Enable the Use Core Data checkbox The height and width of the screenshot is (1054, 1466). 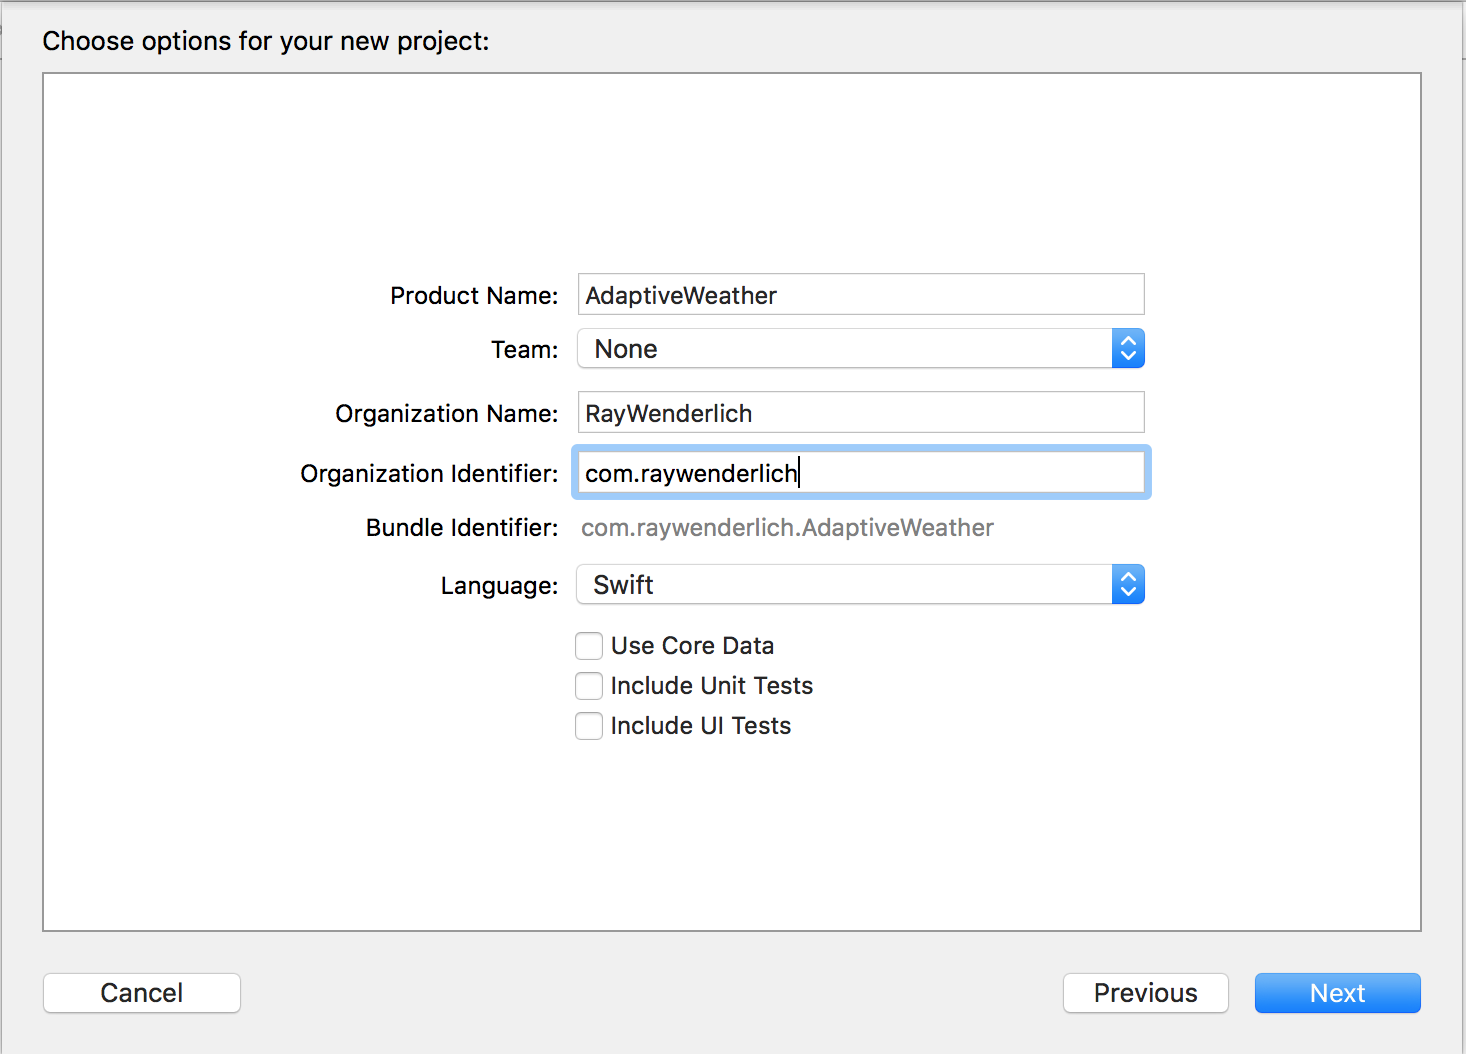[x=589, y=646]
